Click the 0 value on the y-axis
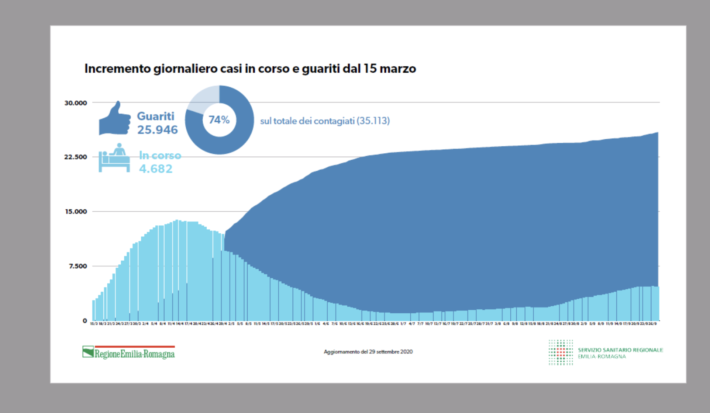The width and height of the screenshot is (710, 413). tap(84, 320)
